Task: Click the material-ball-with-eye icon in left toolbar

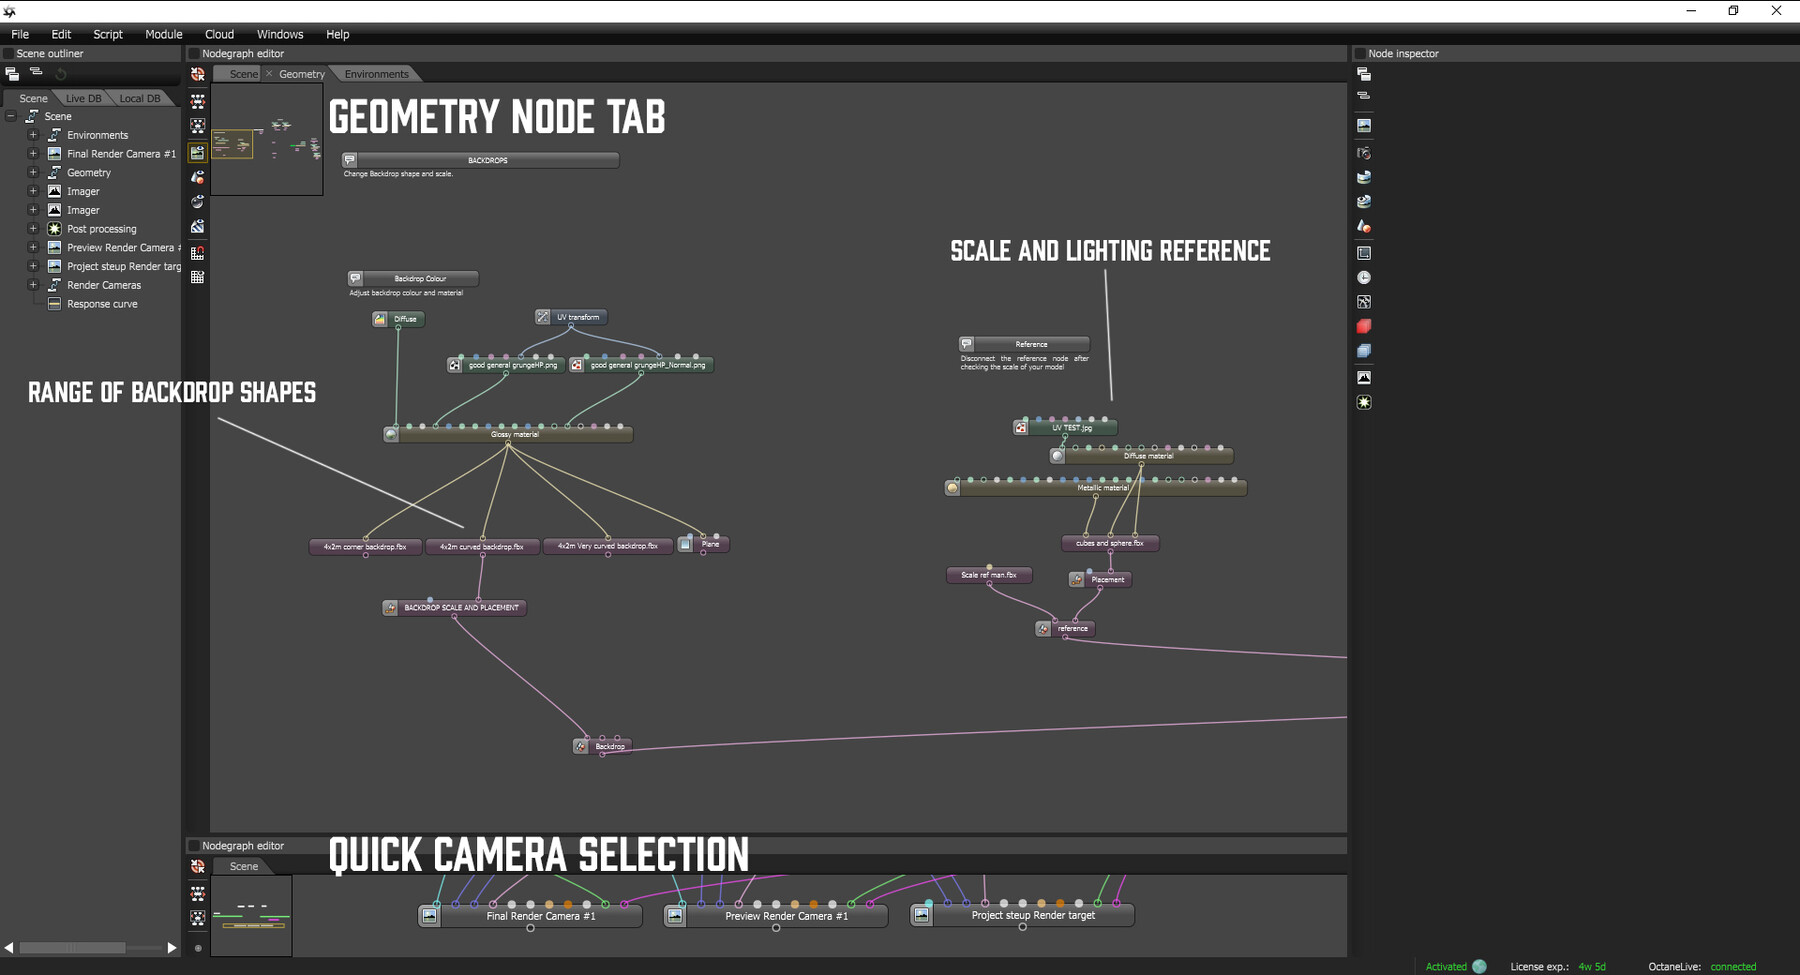Action: coord(198,201)
